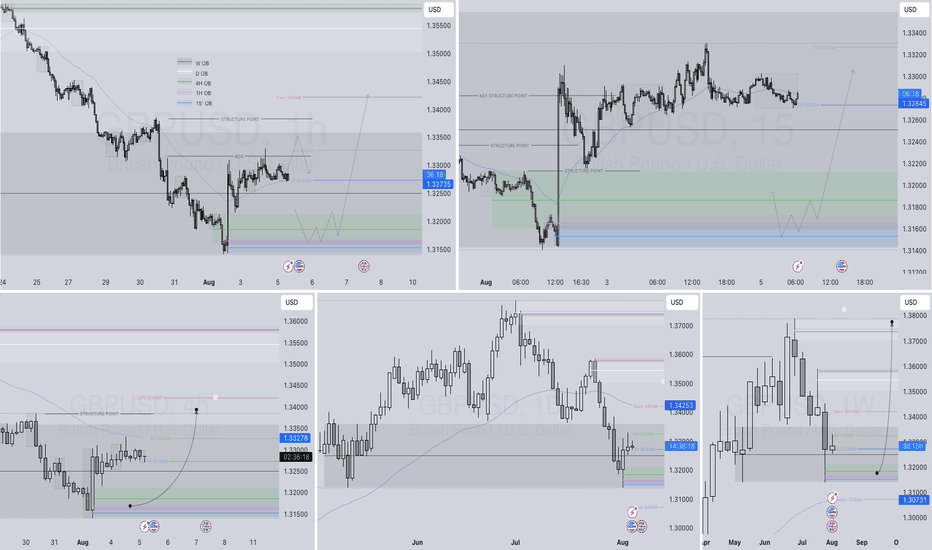Click the US flag event icon on the 1D chart
Image resolution: width=932 pixels, height=550 pixels.
coord(632,526)
